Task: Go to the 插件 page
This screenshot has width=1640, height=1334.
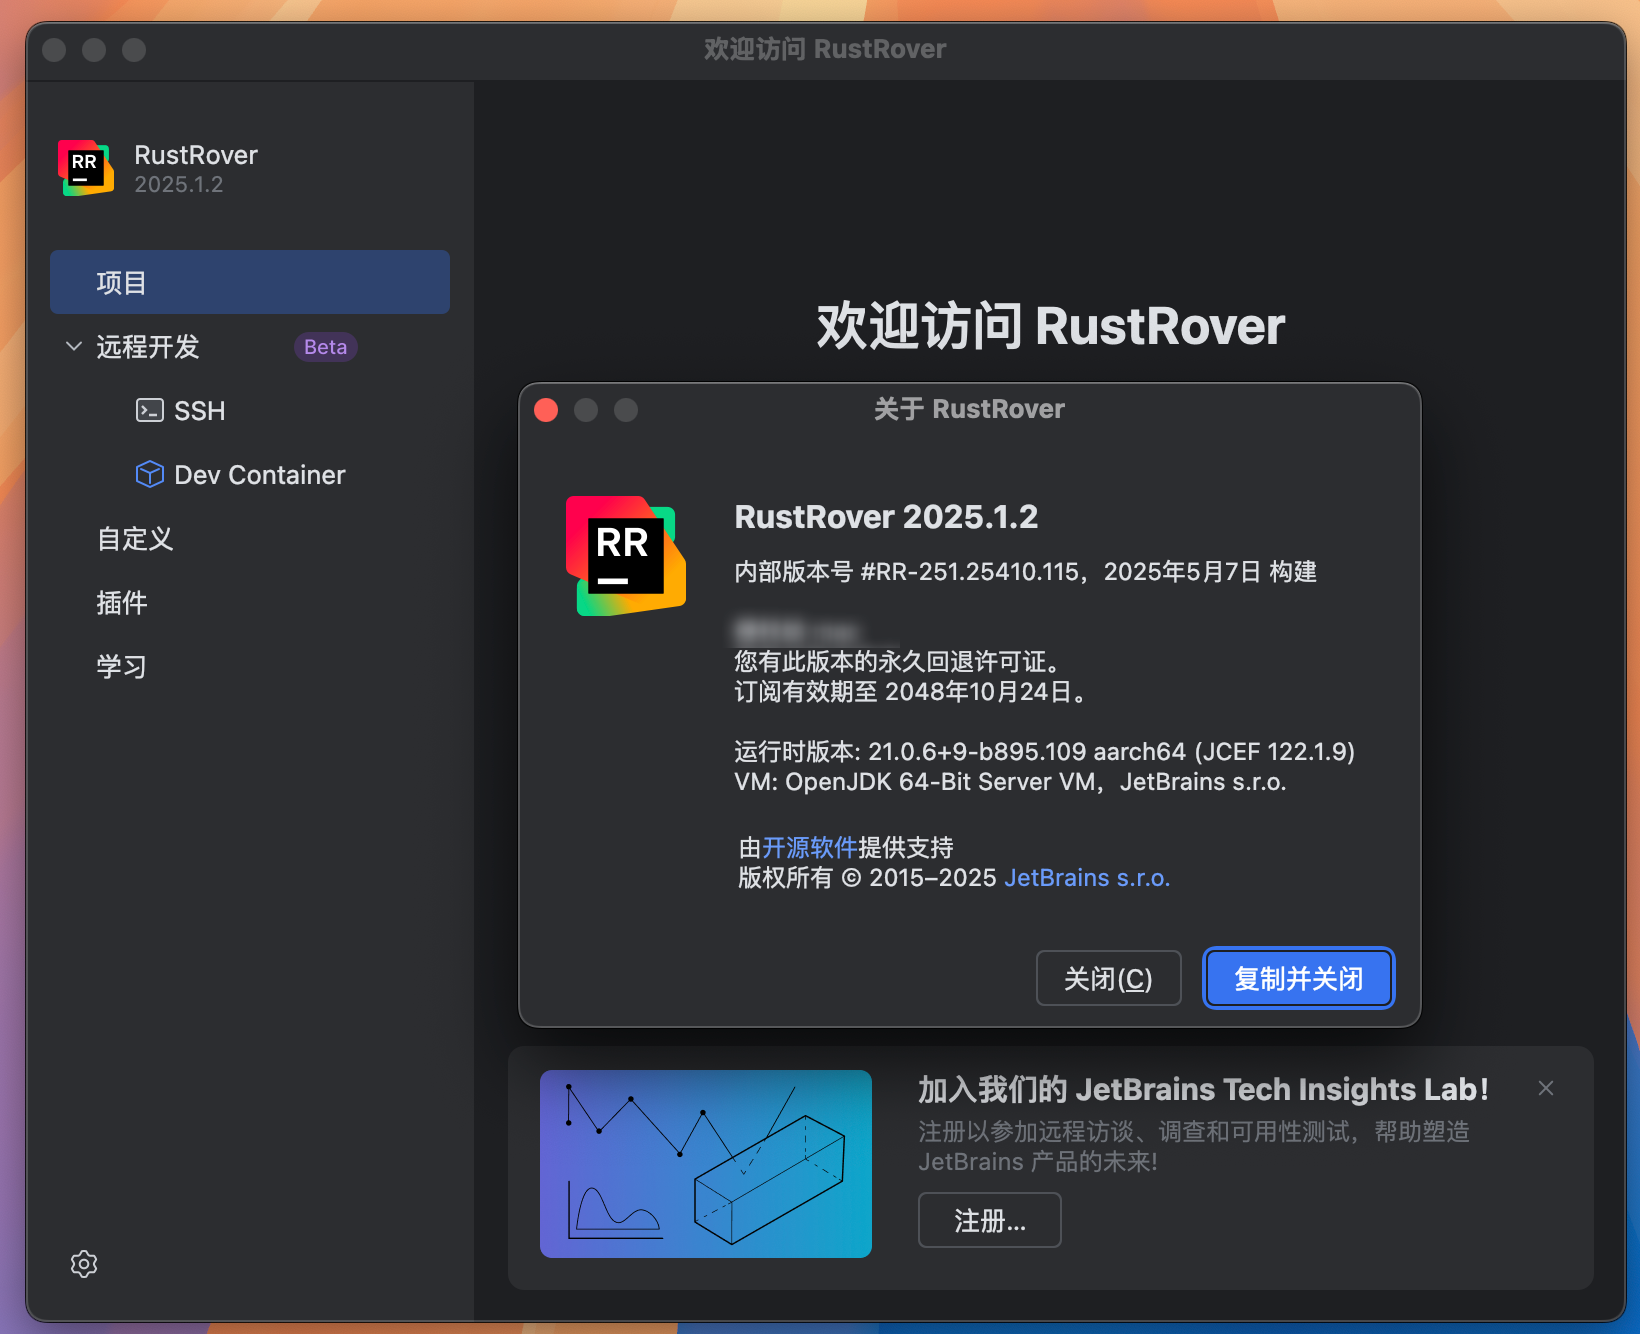Action: (x=122, y=603)
